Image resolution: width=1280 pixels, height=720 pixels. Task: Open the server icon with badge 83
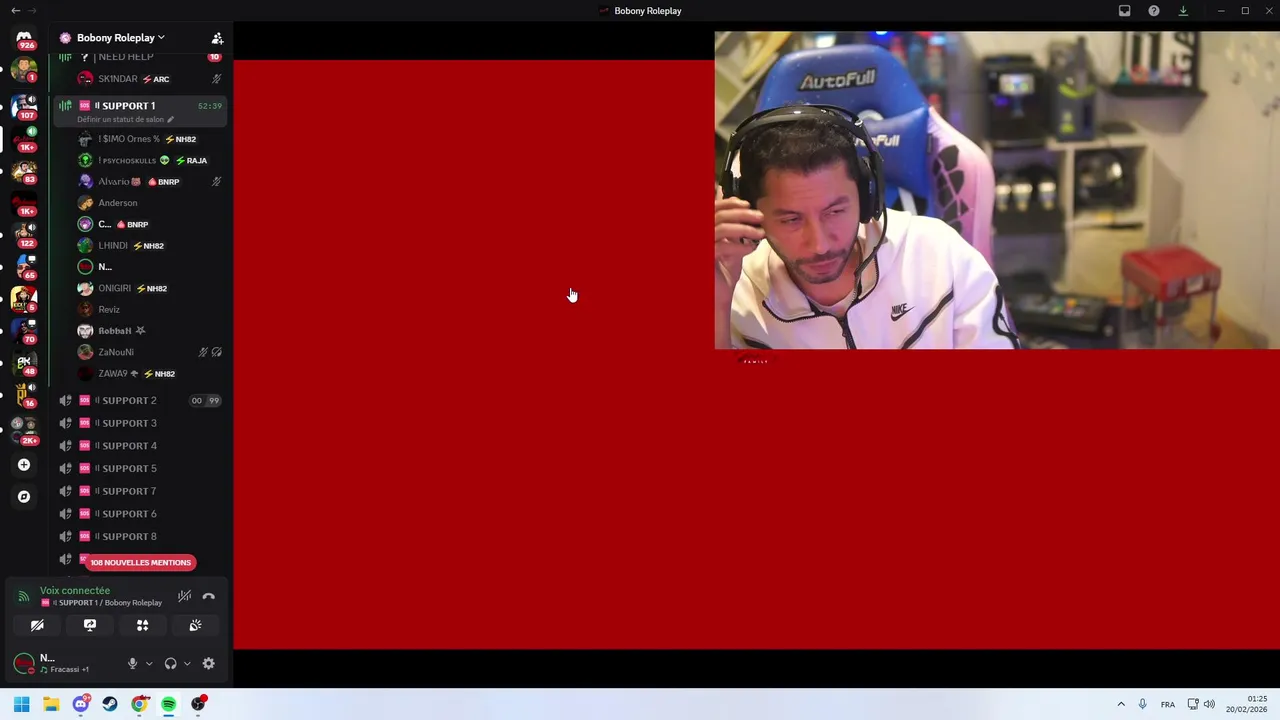point(24,170)
